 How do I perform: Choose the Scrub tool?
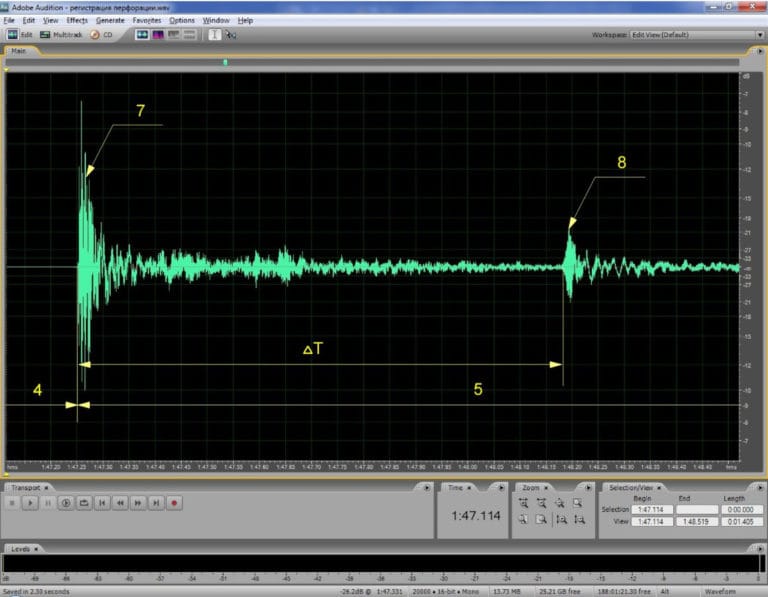(x=230, y=35)
